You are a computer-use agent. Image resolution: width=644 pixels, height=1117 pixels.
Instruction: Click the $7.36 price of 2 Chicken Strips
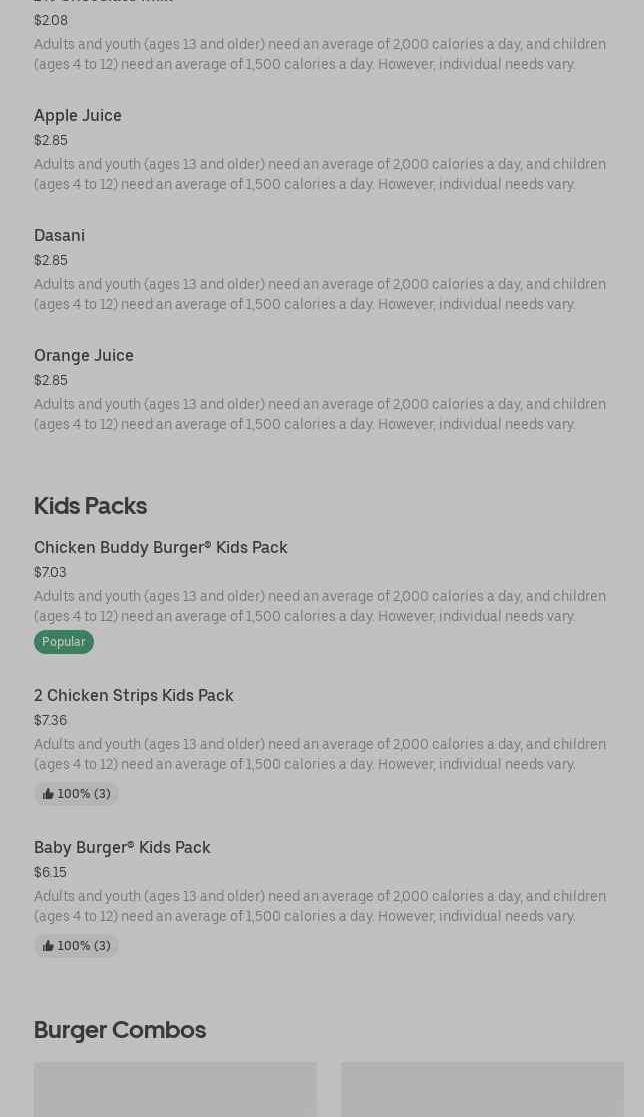pyautogui.click(x=50, y=721)
